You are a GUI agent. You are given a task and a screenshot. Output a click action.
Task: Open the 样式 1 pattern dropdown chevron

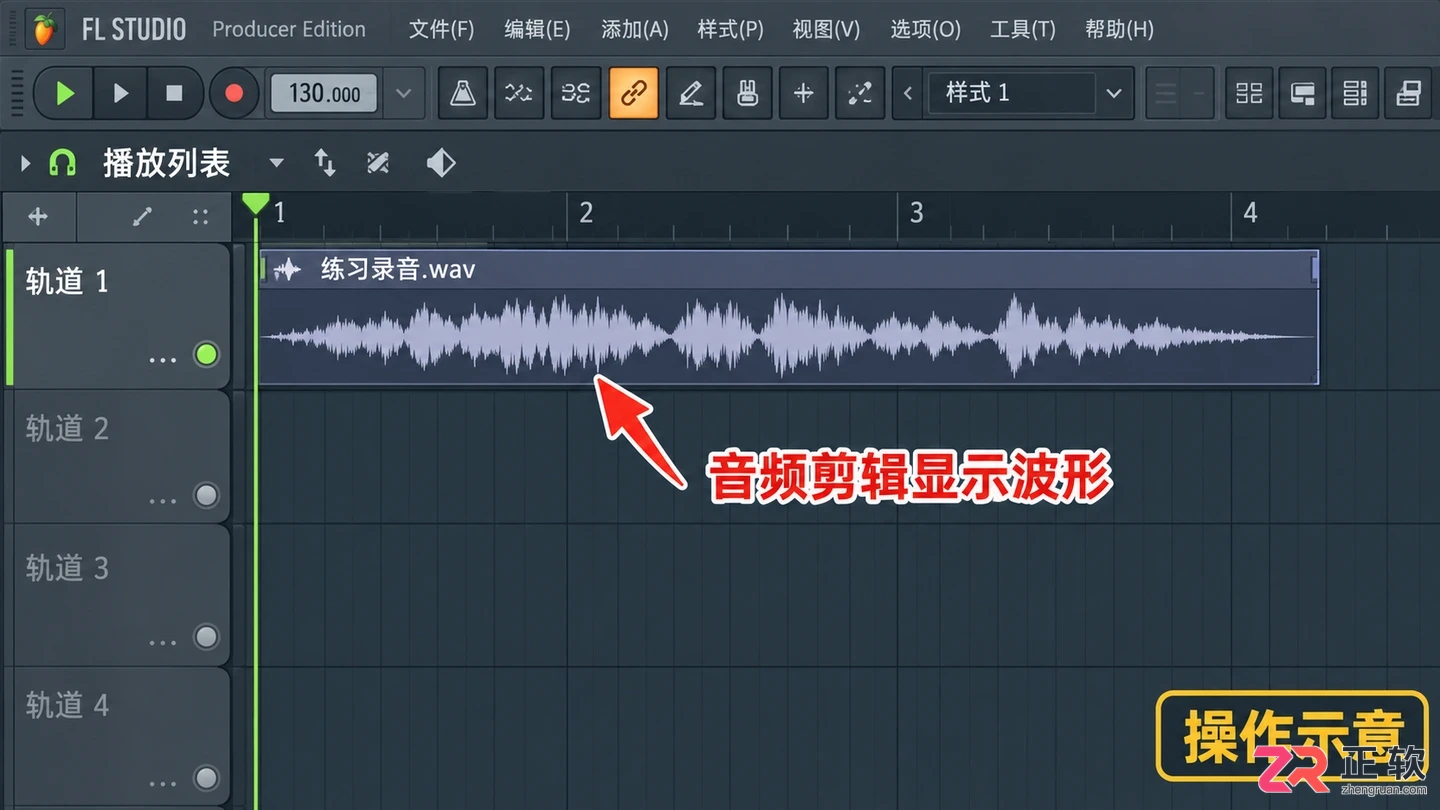pyautogui.click(x=1114, y=93)
